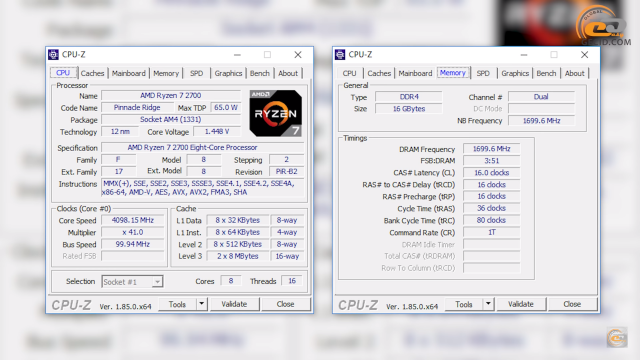This screenshot has width=640, height=360.
Task: Click Validate button in right window
Action: (521, 304)
